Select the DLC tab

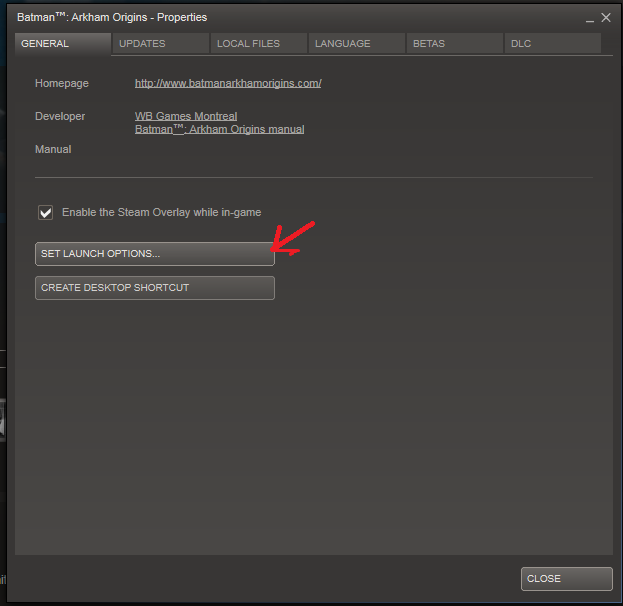(553, 43)
